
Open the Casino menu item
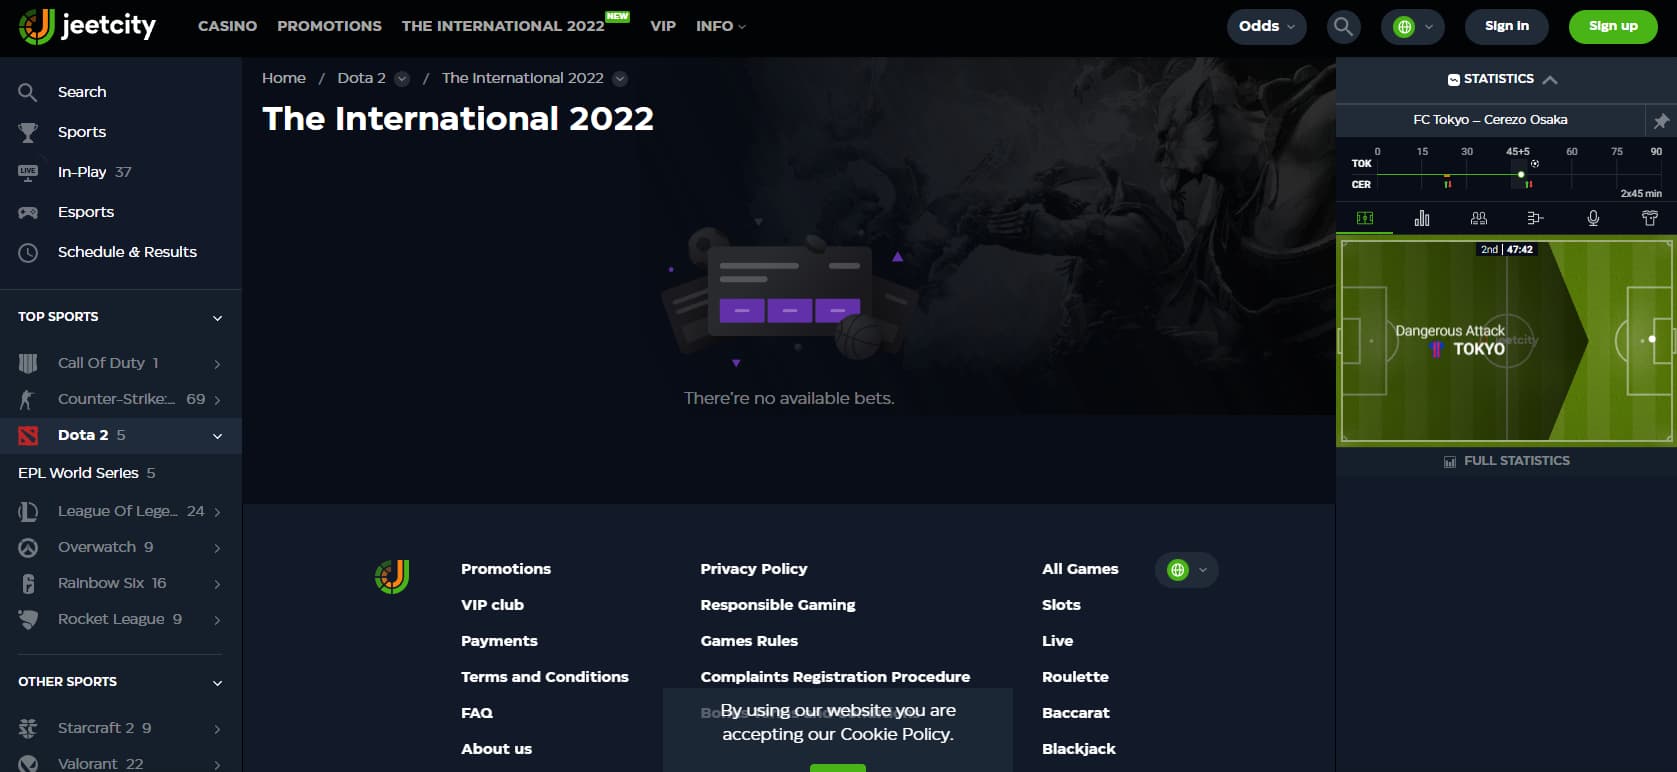pos(227,26)
